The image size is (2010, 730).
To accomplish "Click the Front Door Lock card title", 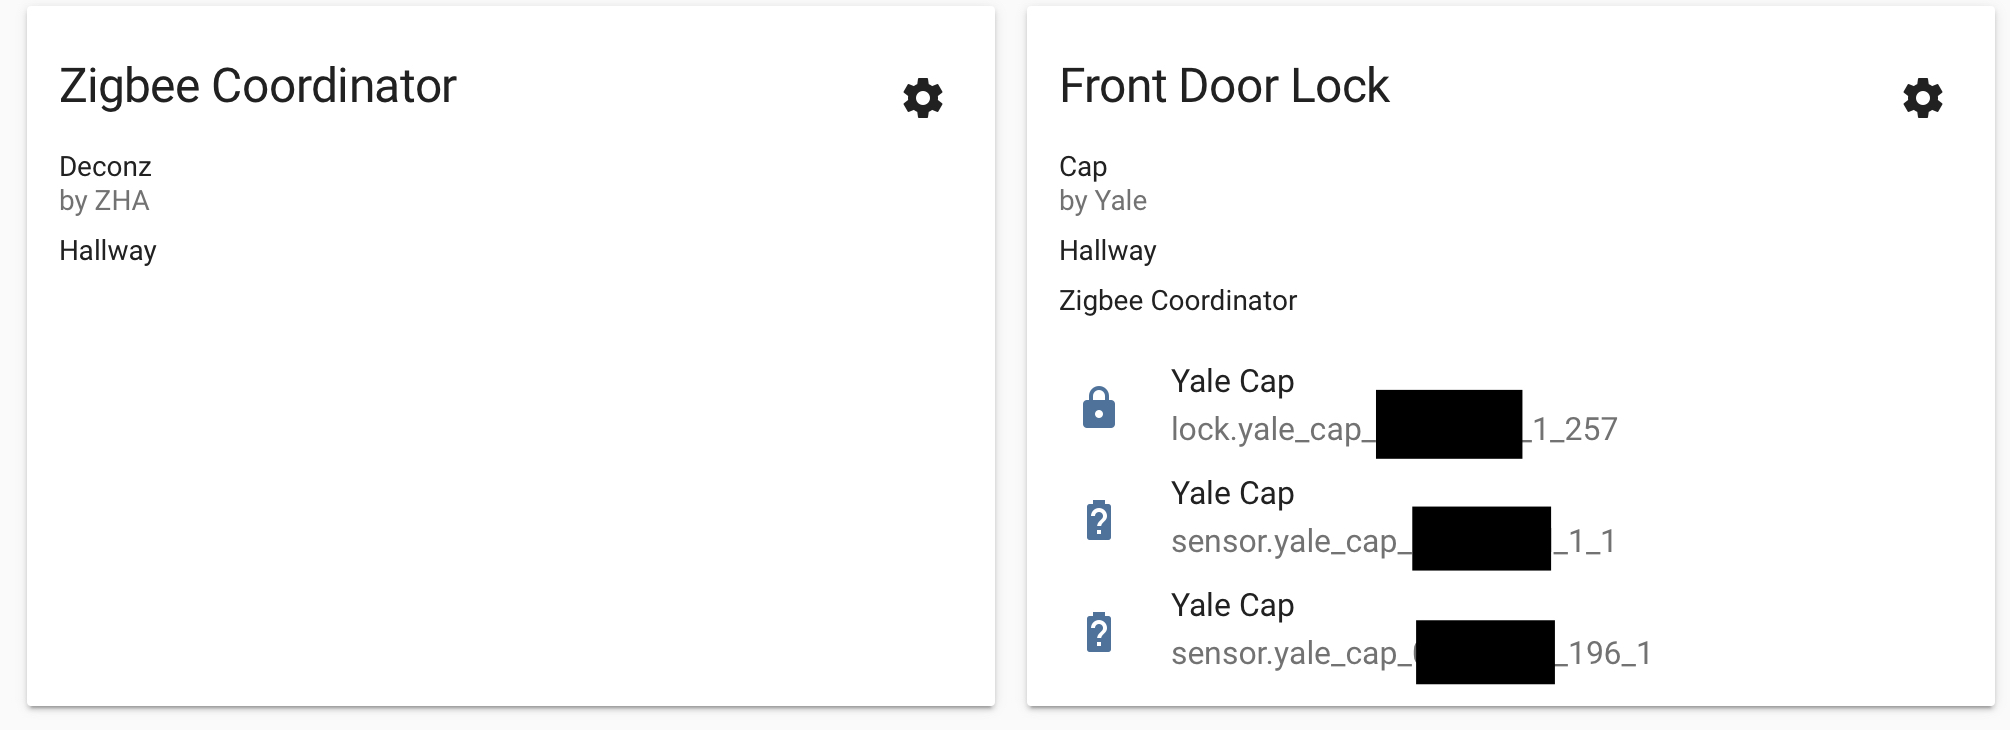I will [1224, 86].
